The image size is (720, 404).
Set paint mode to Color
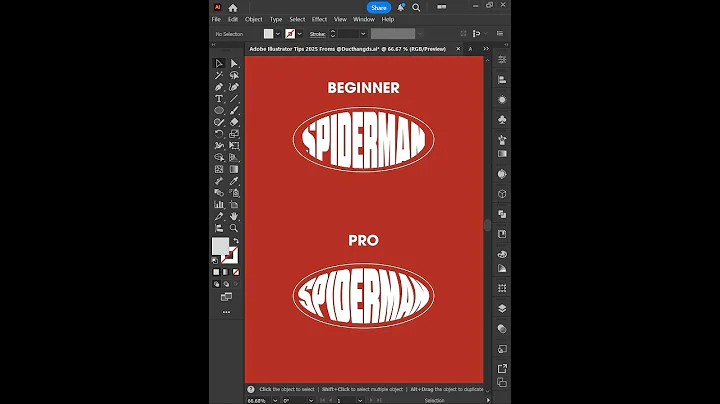216,272
